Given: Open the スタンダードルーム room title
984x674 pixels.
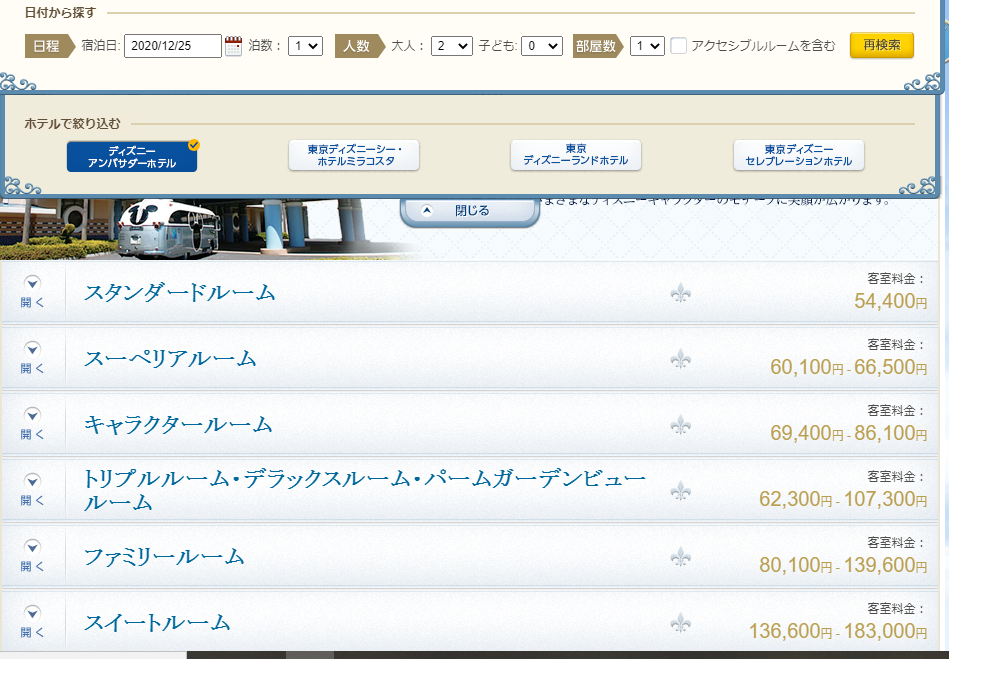Looking at the screenshot, I should pyautogui.click(x=179, y=292).
